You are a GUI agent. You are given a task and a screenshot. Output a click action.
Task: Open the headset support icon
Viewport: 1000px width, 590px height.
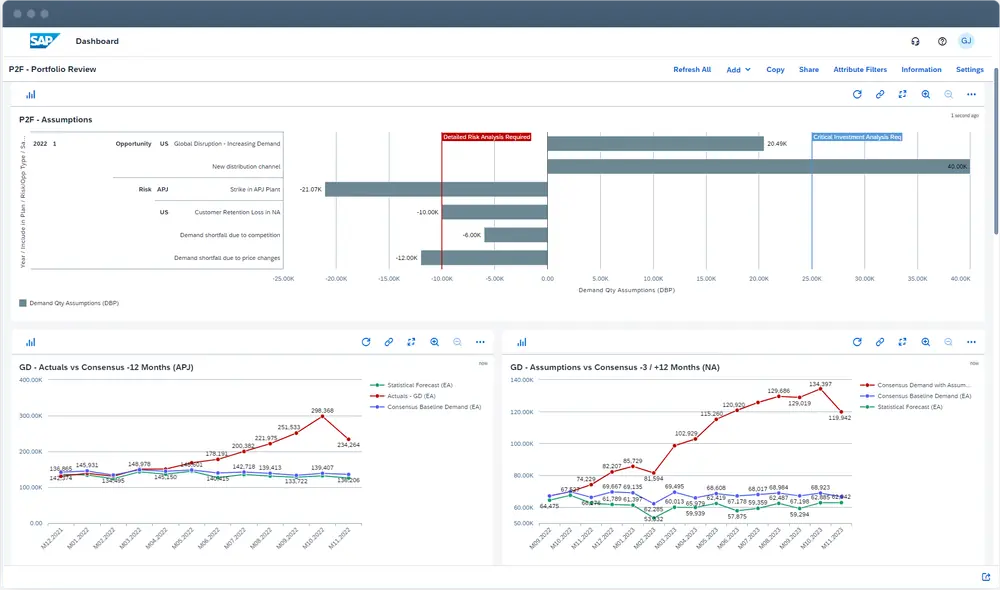click(x=915, y=41)
